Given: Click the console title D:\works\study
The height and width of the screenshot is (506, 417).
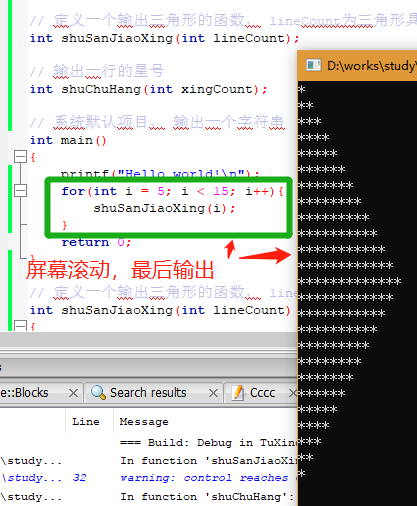Looking at the screenshot, I should coord(371,66).
